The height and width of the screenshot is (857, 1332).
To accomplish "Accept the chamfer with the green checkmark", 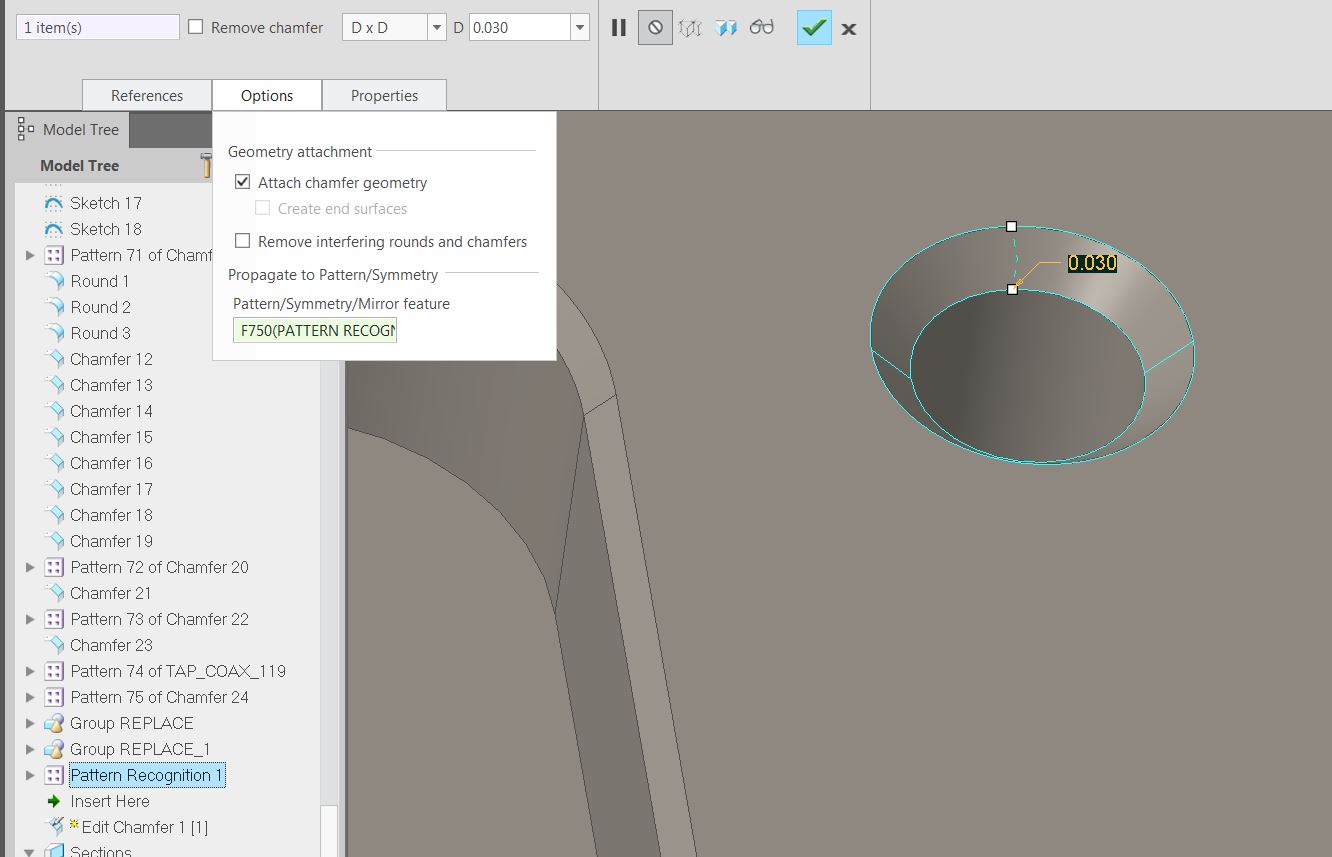I will tap(813, 27).
